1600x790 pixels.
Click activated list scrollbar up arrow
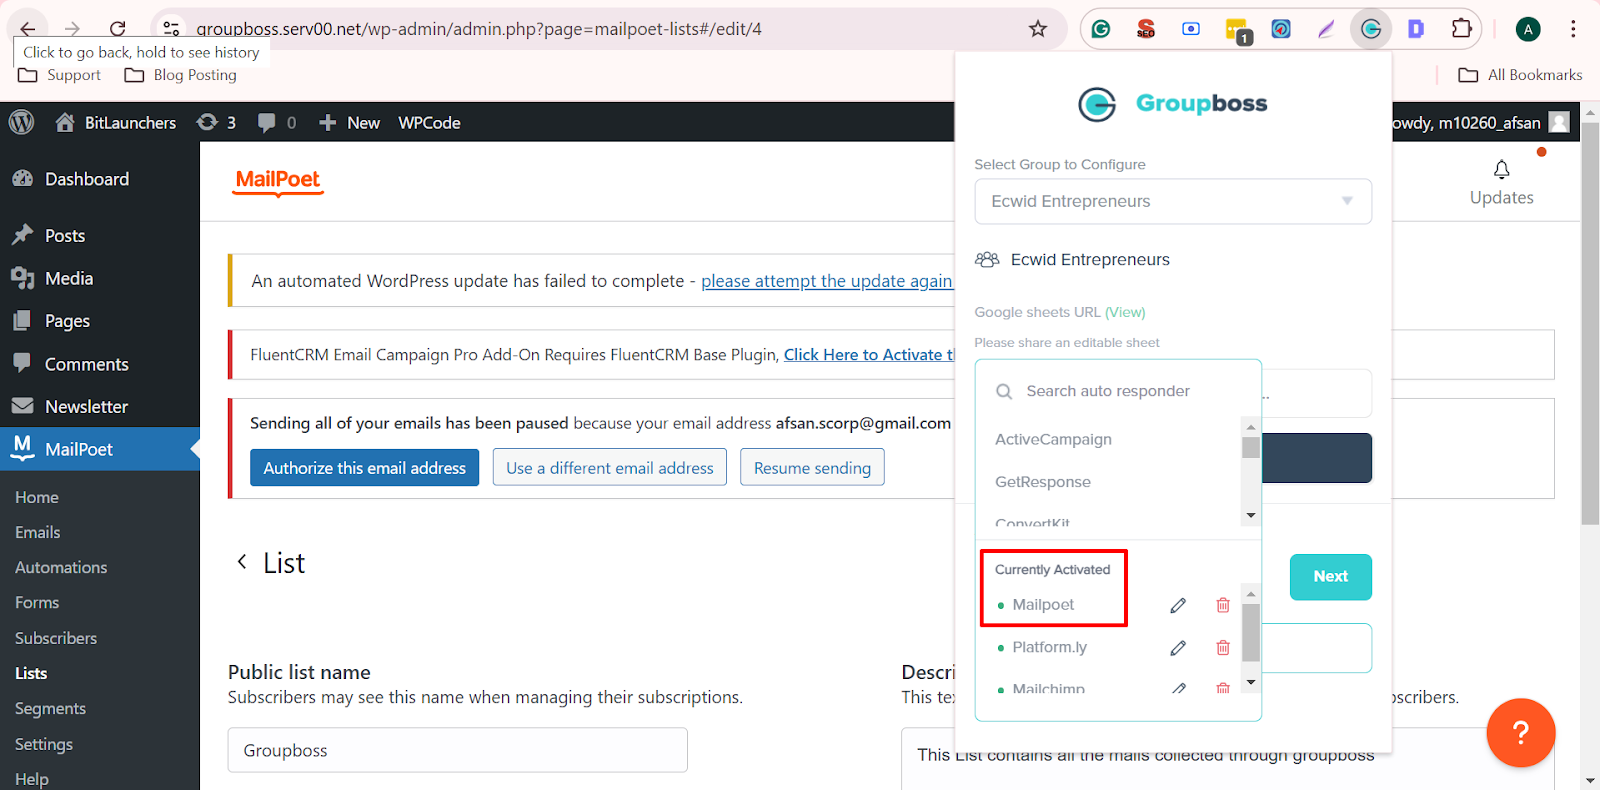pos(1250,594)
